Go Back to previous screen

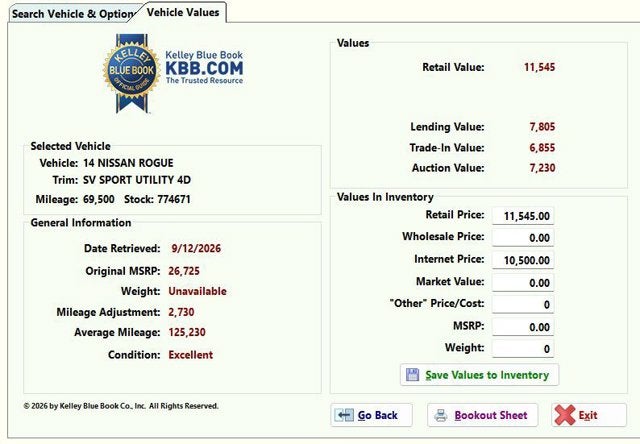tap(371, 415)
